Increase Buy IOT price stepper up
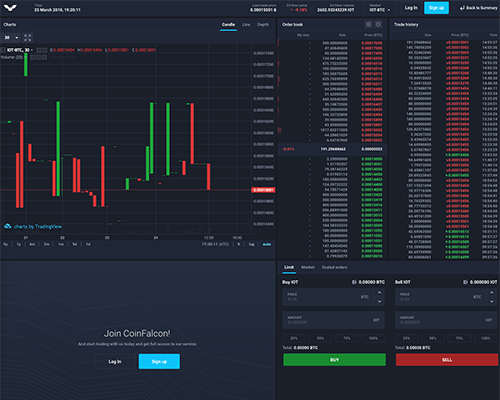Screen dimensions: 500x400 (x=379, y=292)
